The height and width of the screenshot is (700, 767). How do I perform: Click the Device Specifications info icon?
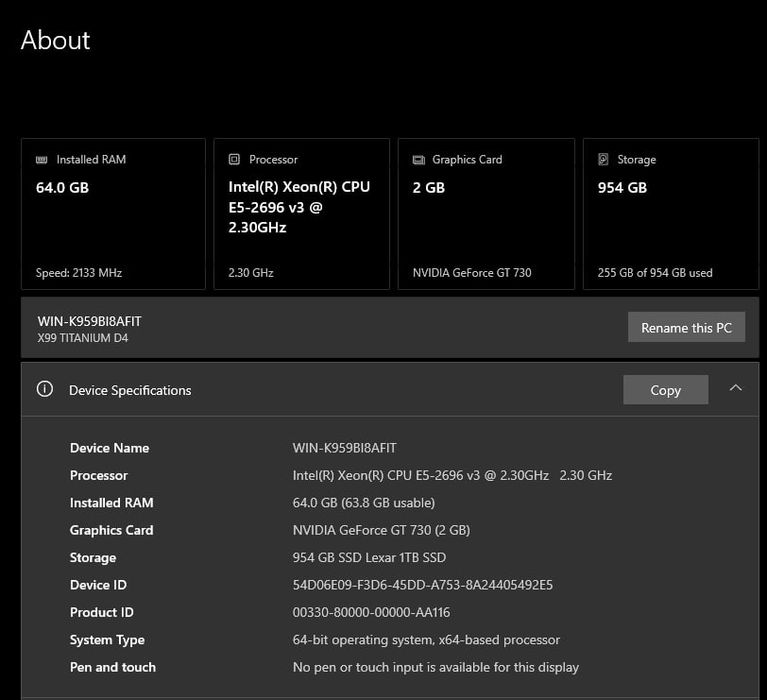coord(44,390)
